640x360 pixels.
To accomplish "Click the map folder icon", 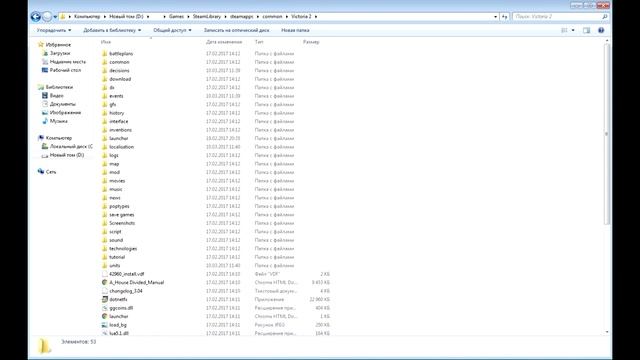I will point(104,164).
